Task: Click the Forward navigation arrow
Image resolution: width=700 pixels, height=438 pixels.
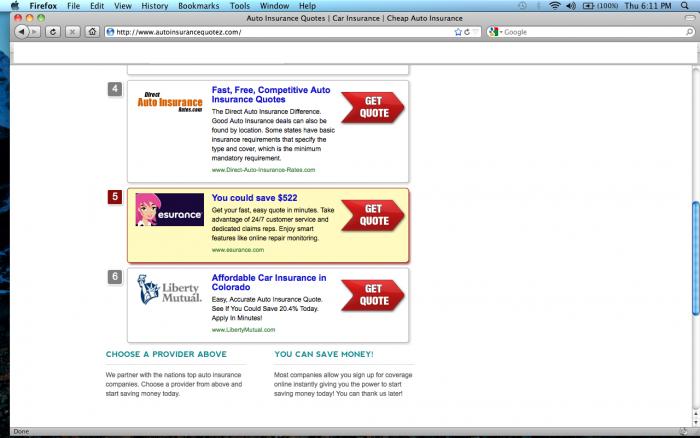Action: [34, 32]
